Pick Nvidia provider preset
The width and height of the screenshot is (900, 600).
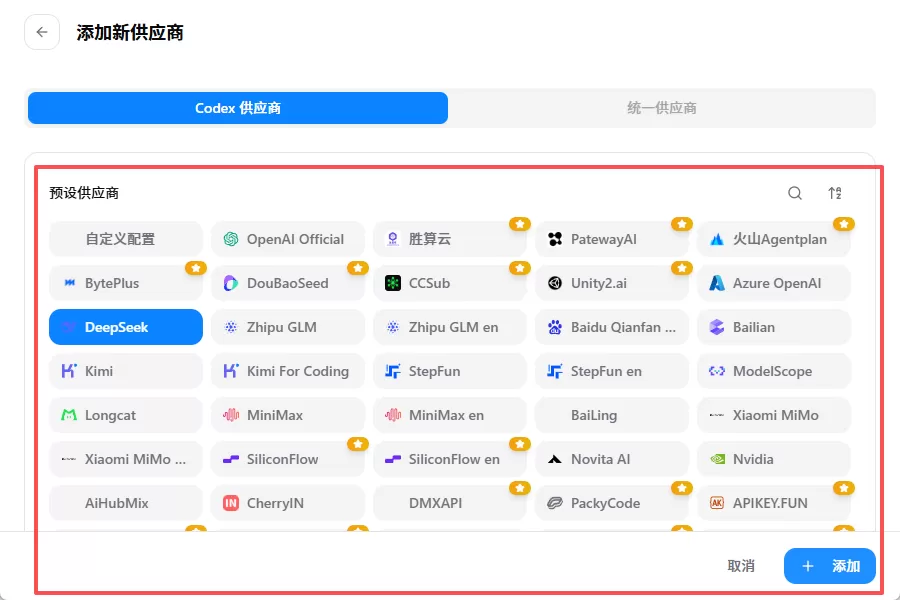coord(774,459)
